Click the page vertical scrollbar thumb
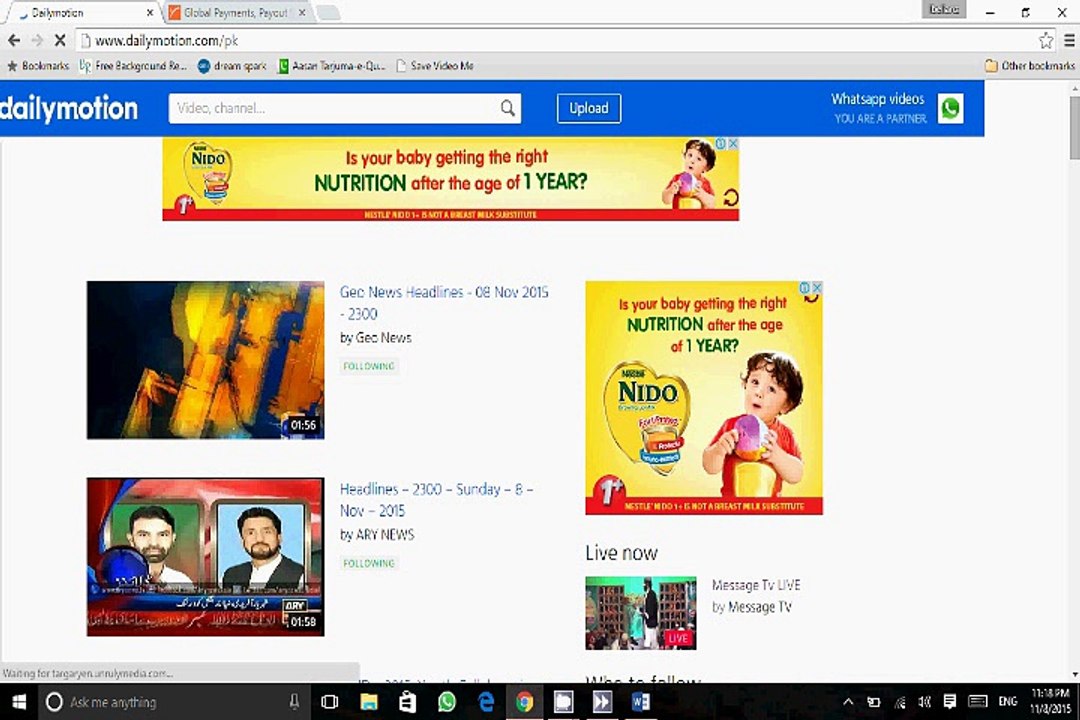This screenshot has height=720, width=1080. click(1074, 127)
